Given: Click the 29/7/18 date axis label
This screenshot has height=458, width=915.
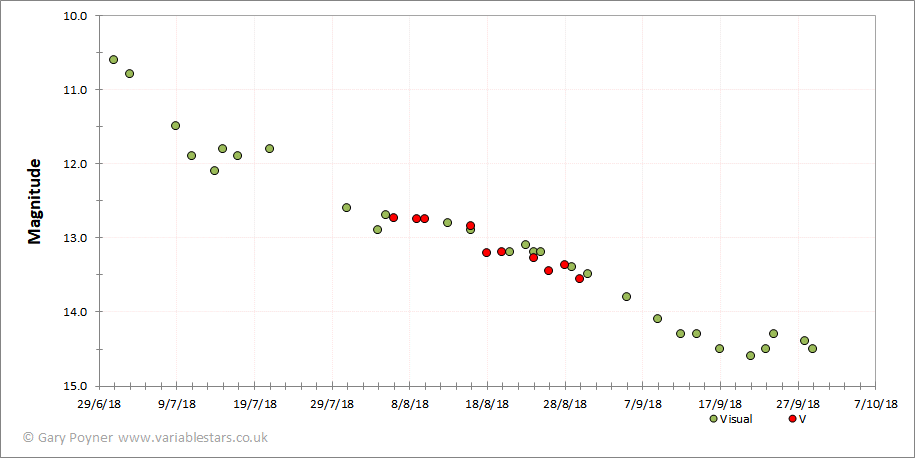Looking at the screenshot, I should coord(332,404).
